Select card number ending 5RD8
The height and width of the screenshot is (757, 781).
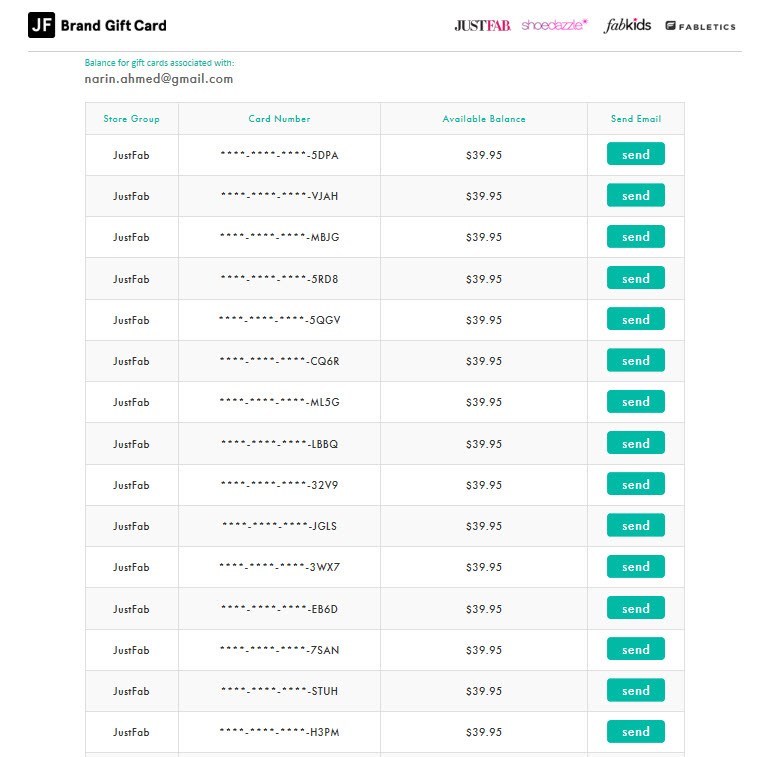point(279,279)
